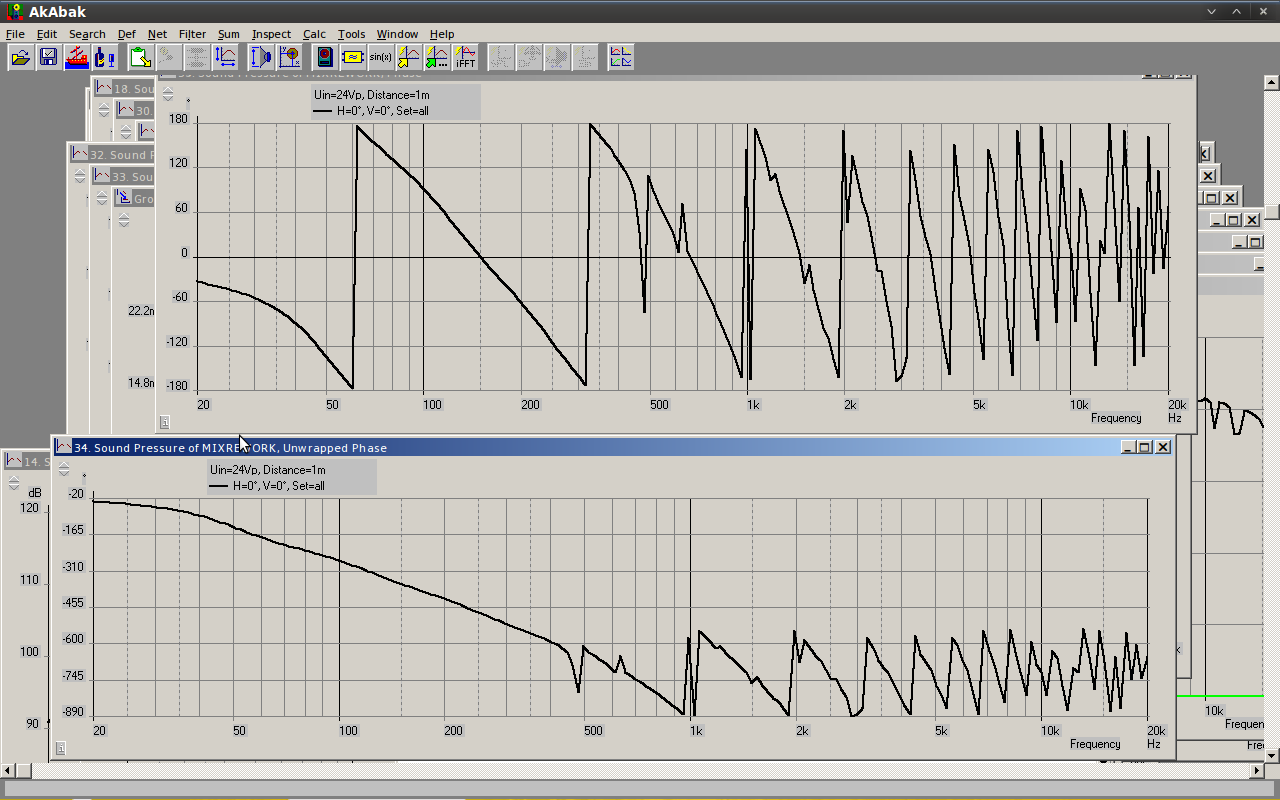Click the down chevron in AkAbak title bar
The height and width of the screenshot is (800, 1280).
pos(1212,11)
